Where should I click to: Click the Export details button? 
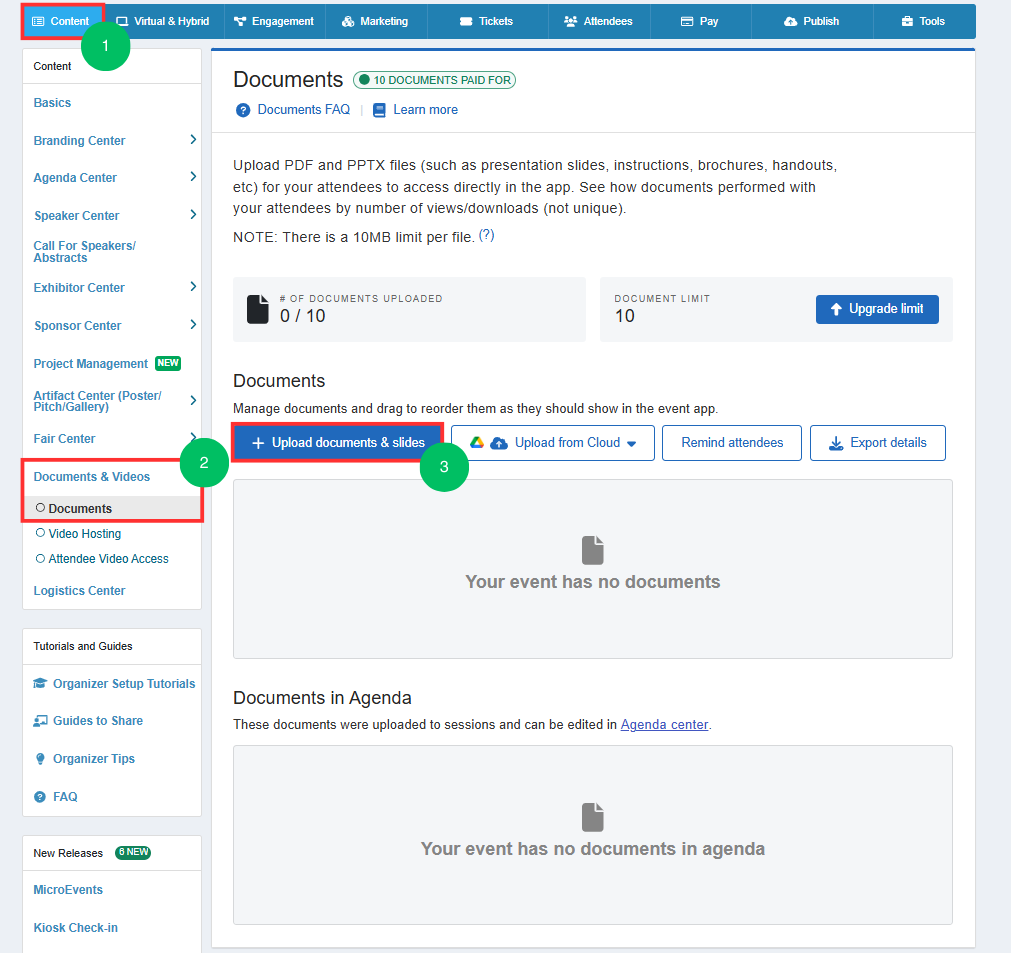pos(877,443)
